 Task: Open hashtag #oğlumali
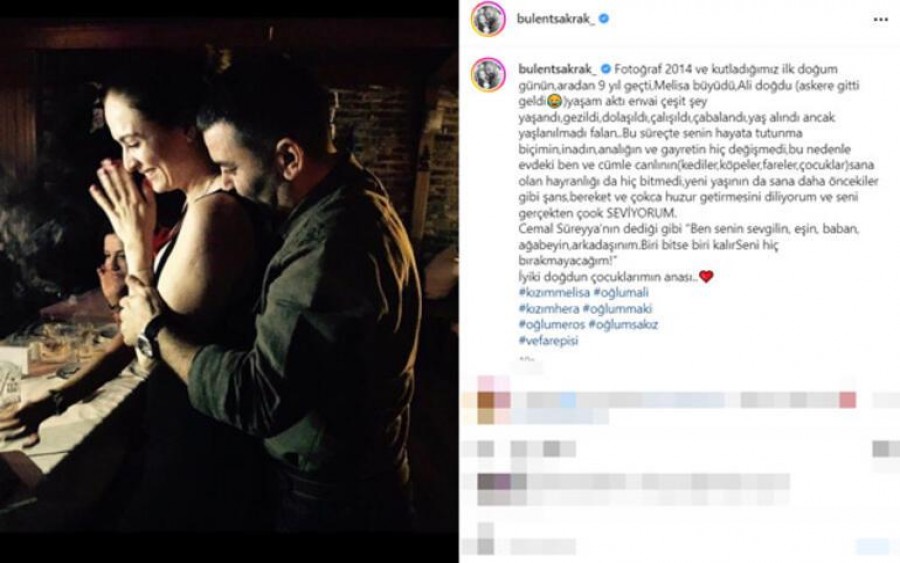(621, 293)
